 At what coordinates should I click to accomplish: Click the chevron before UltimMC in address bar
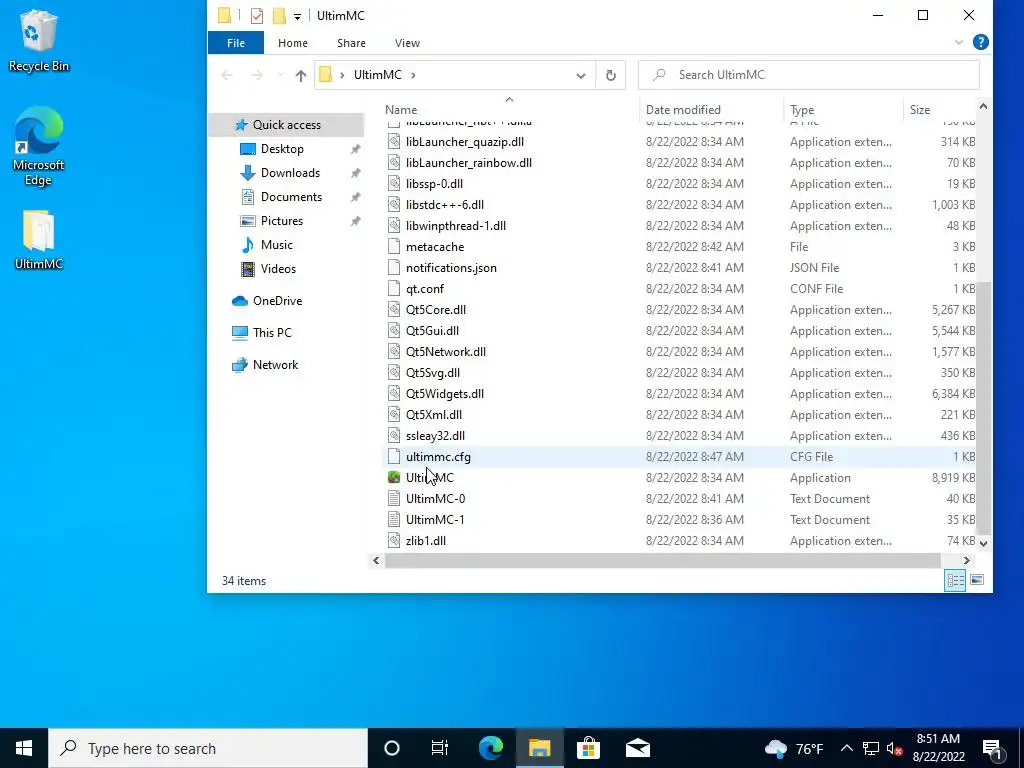click(x=342, y=75)
